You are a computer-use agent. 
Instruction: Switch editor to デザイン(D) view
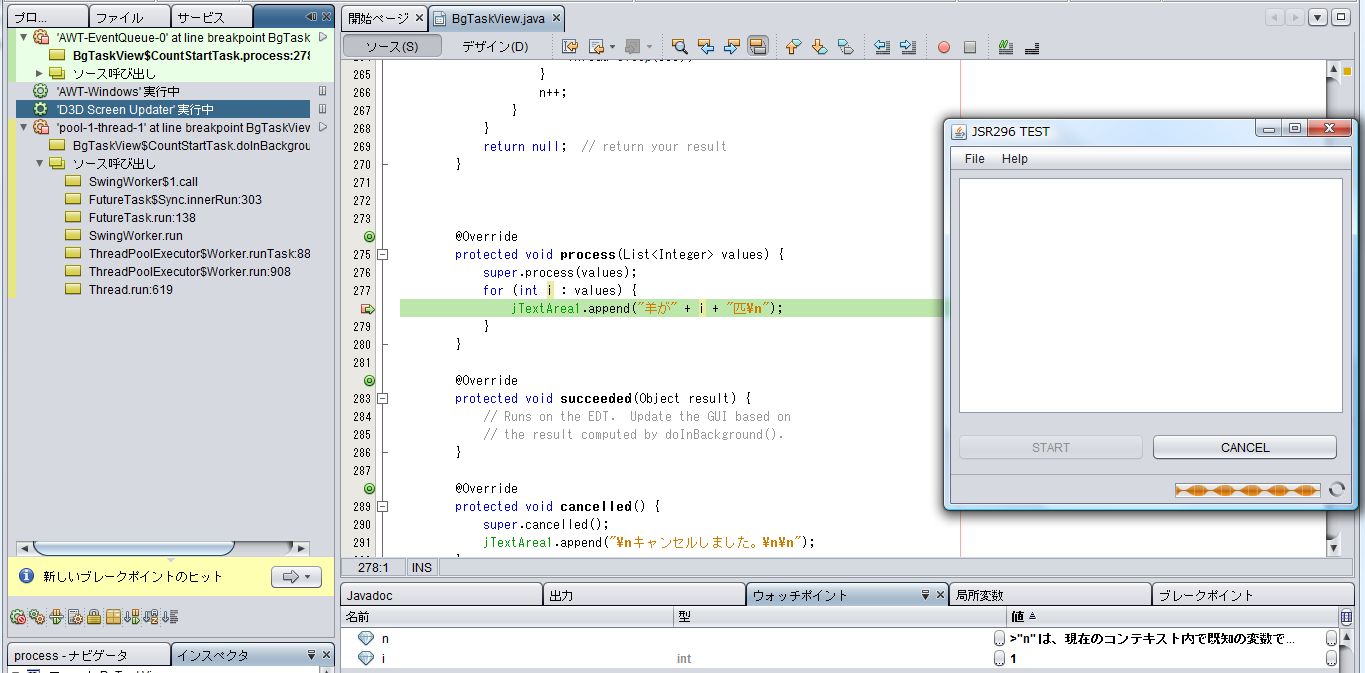(495, 46)
